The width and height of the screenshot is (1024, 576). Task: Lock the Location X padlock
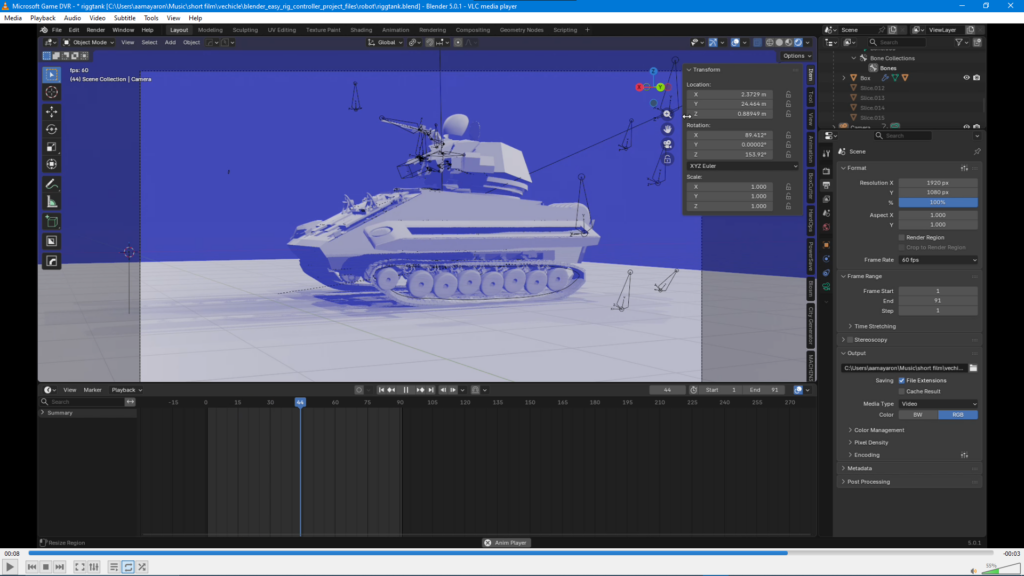point(788,95)
